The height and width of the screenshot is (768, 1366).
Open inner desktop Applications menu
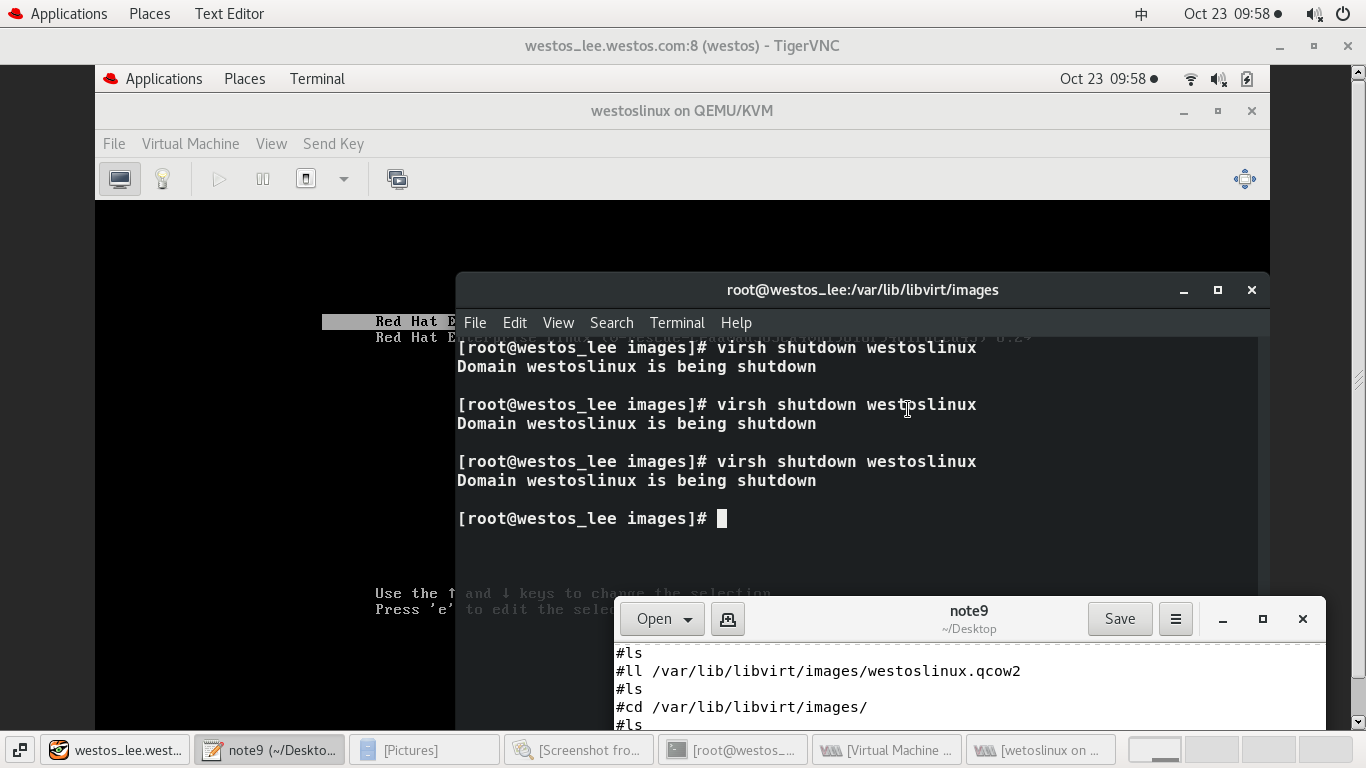[x=164, y=79]
